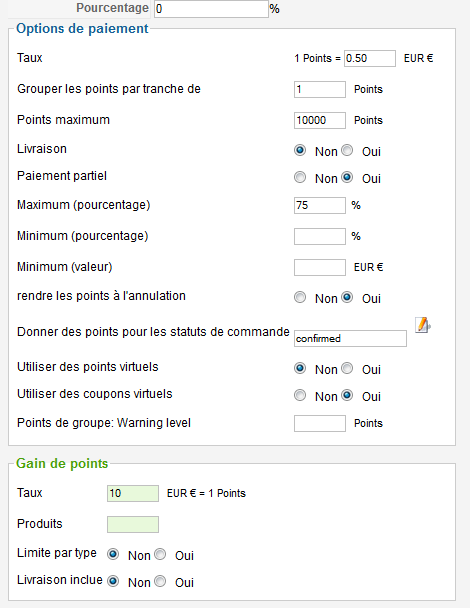Select Oui for Livraison
This screenshot has width=470, height=608.
click(x=347, y=150)
